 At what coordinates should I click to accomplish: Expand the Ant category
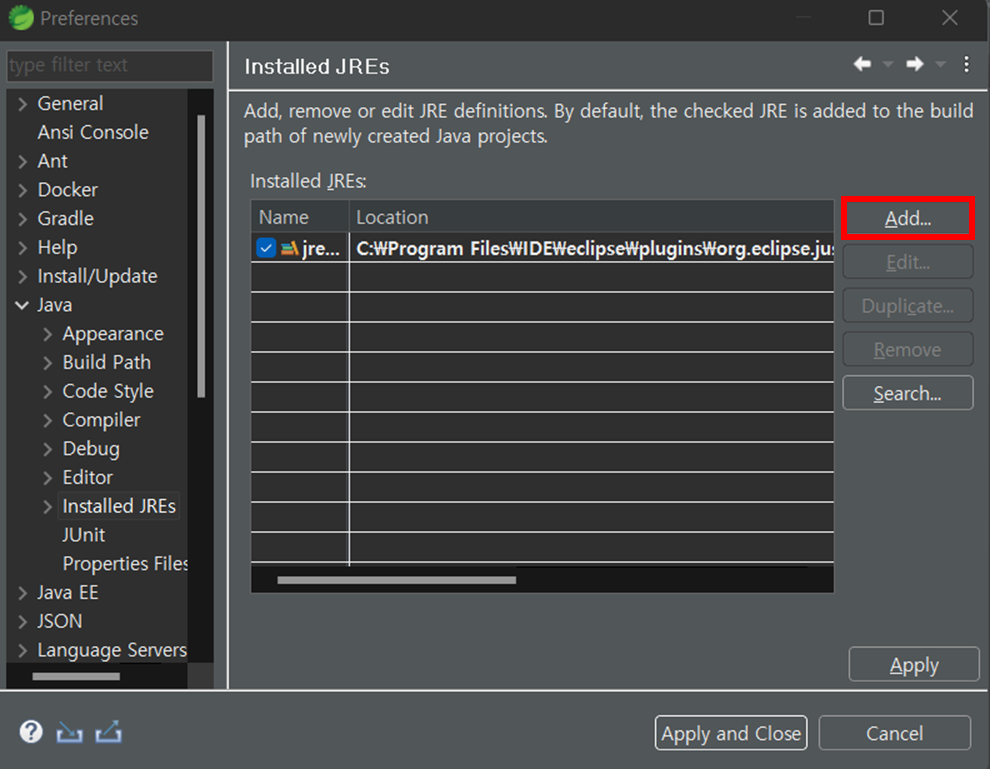click(23, 161)
